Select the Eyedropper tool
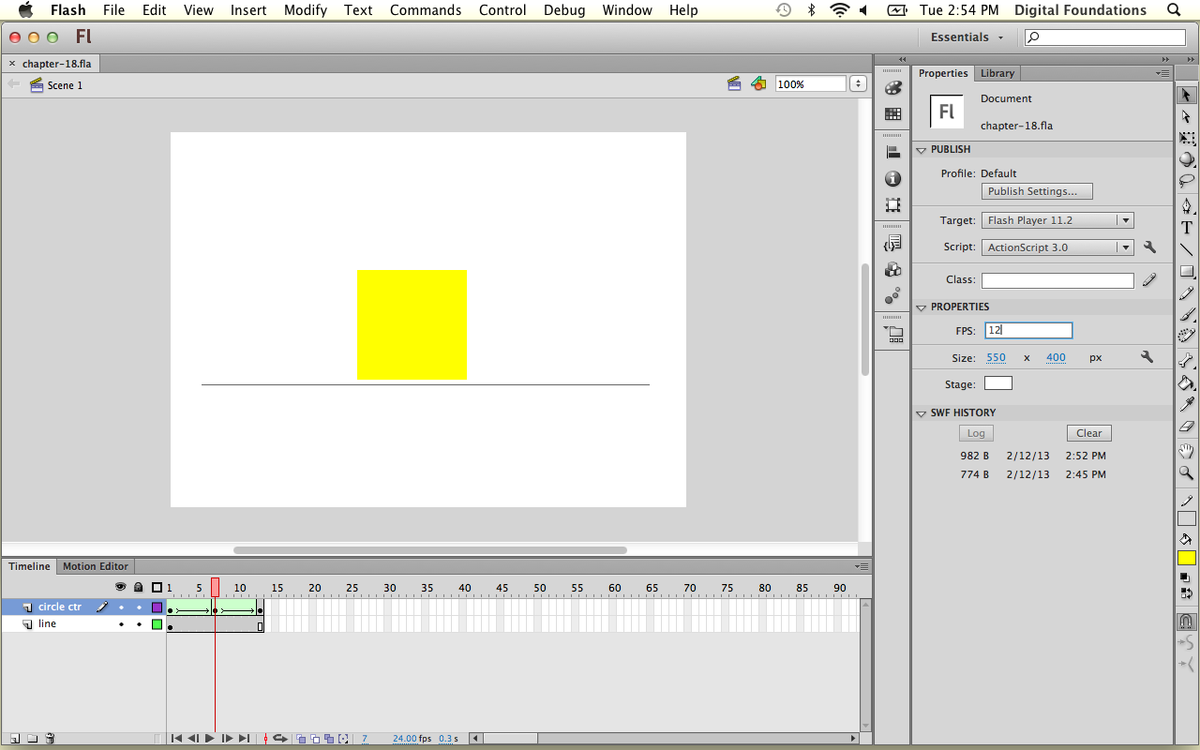Screen dimensions: 1200x750 coord(1187,404)
